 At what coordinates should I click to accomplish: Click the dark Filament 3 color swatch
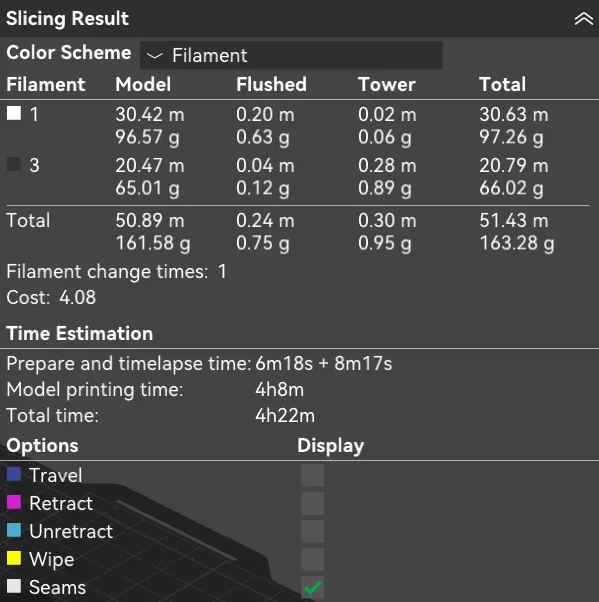point(14,164)
